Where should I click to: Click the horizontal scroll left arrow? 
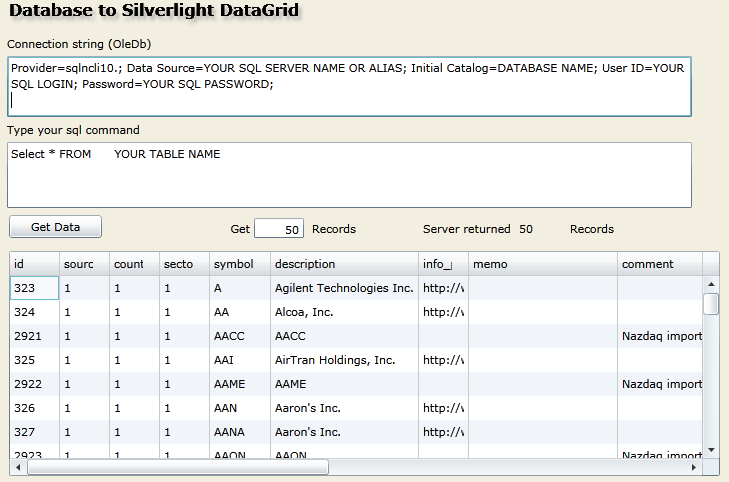pyautogui.click(x=18, y=468)
